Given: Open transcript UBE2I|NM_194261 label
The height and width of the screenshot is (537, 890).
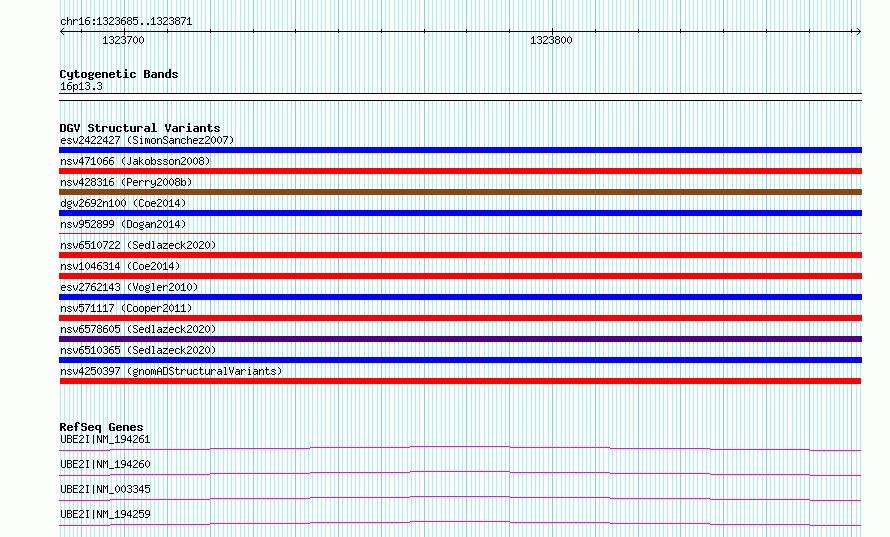Looking at the screenshot, I should (x=105, y=439).
